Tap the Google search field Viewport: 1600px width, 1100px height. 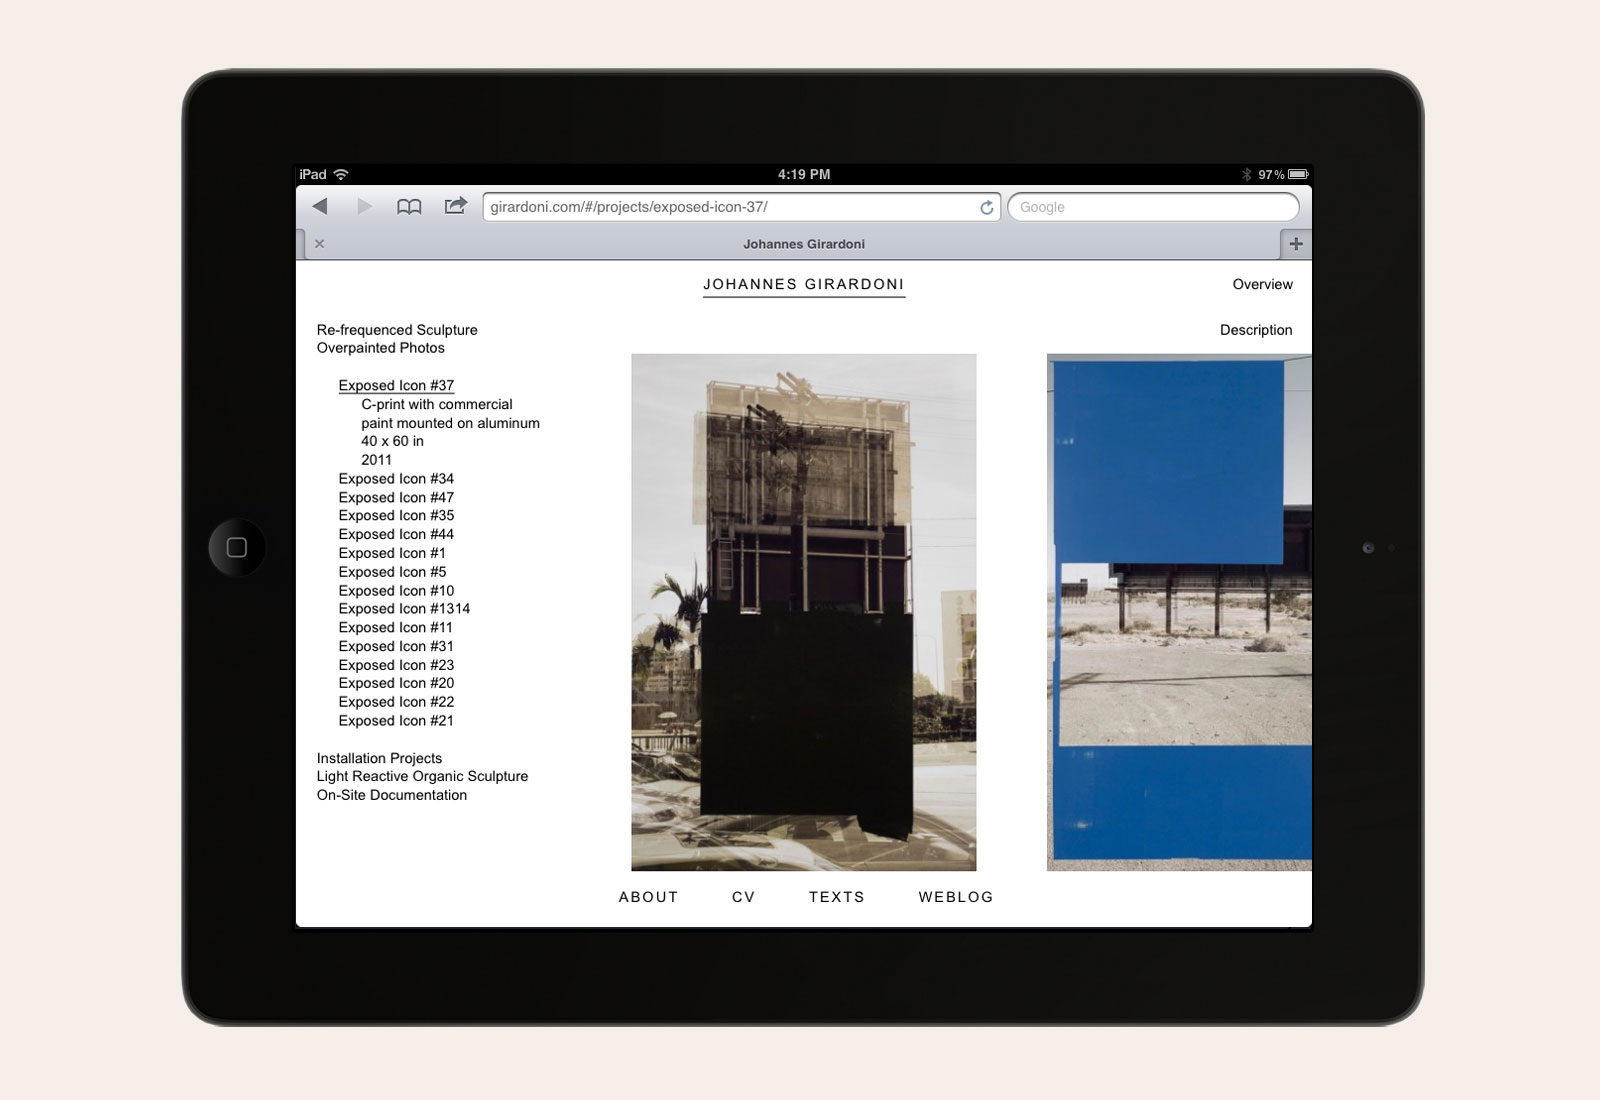point(1152,207)
